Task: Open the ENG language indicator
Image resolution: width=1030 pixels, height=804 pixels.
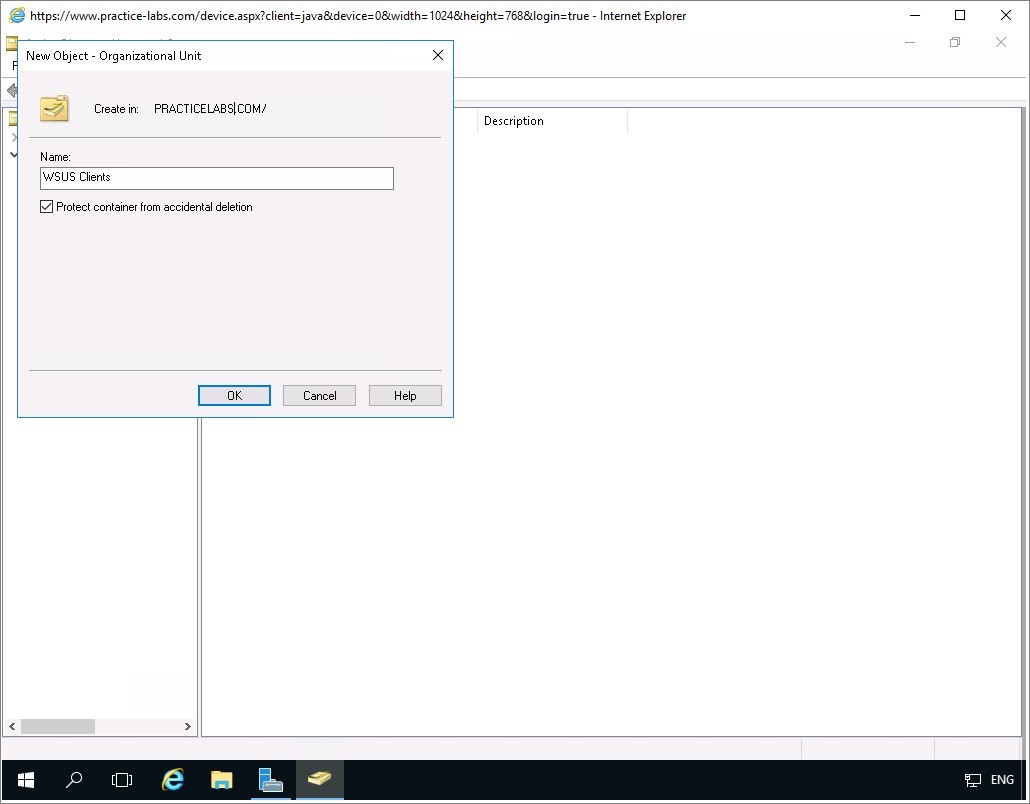Action: pos(1001,780)
